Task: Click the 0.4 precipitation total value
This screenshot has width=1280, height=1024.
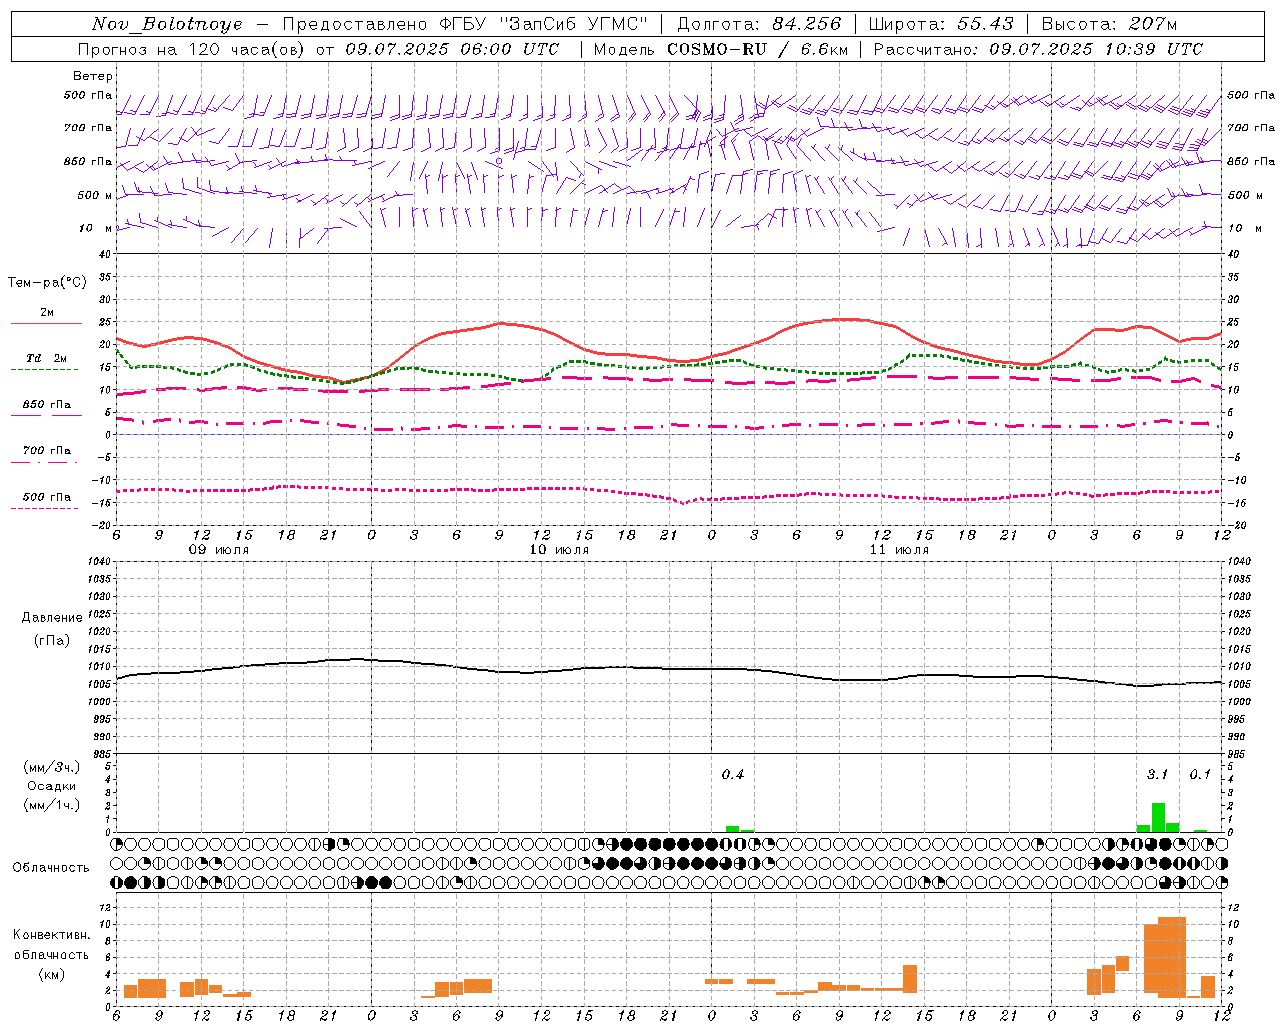Action: pyautogui.click(x=733, y=775)
